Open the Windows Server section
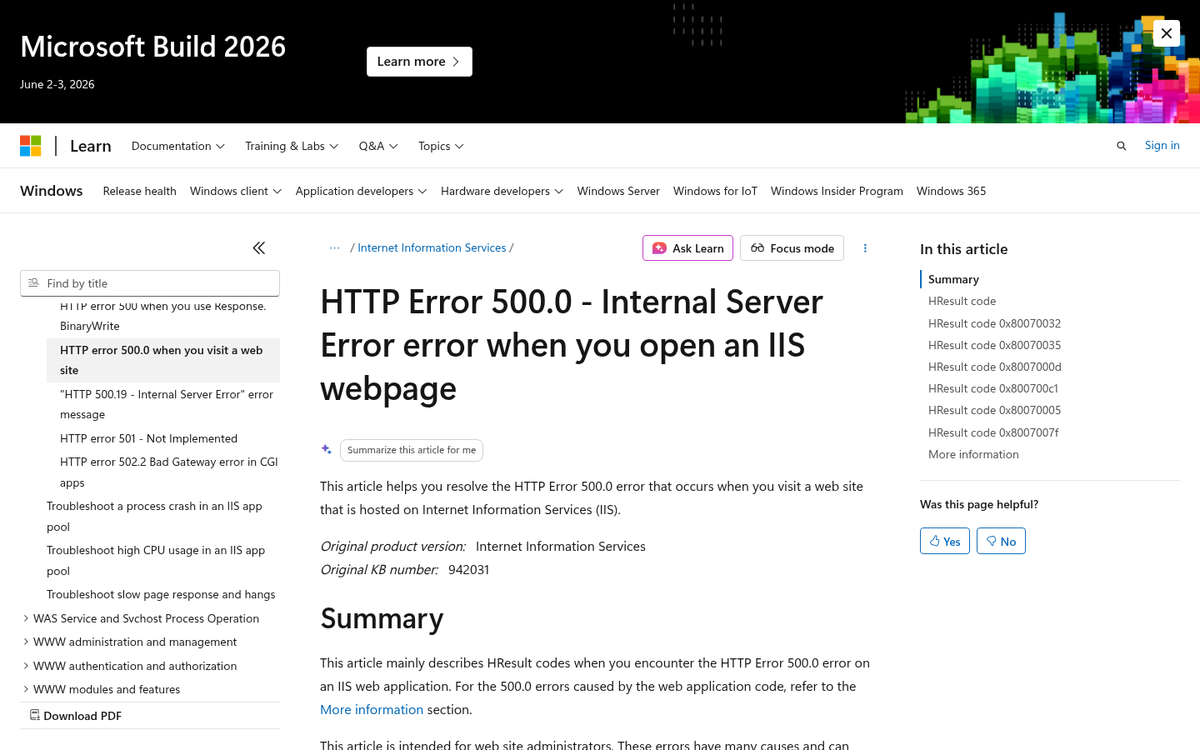Viewport: 1200px width, 750px height. click(x=618, y=191)
